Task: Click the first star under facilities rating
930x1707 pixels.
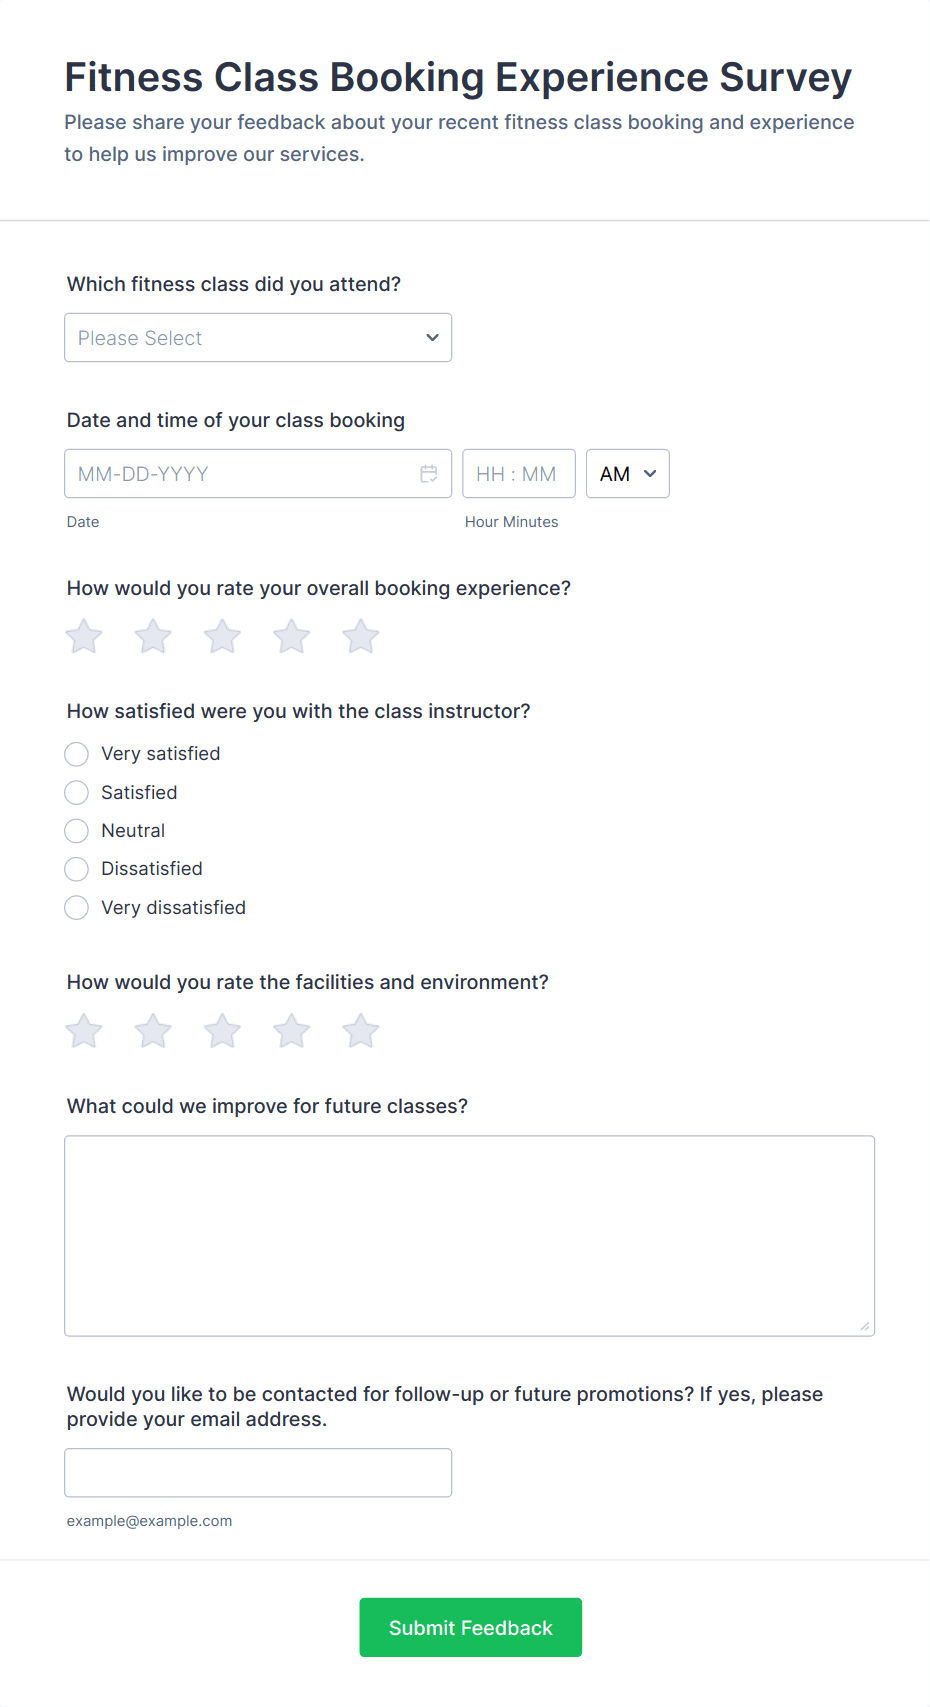Action: (x=84, y=1030)
